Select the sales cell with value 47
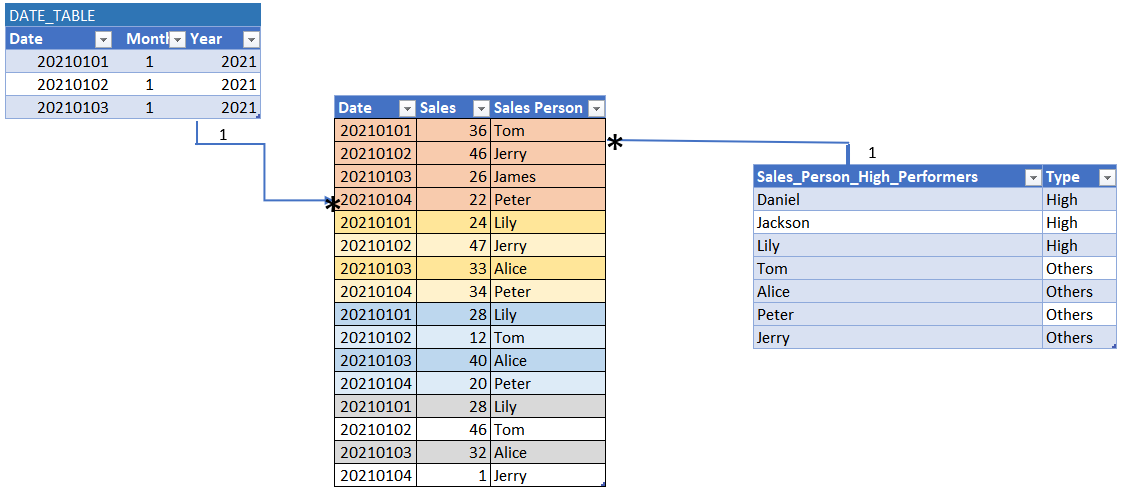Screen dimensions: 1124x495 (x=453, y=246)
